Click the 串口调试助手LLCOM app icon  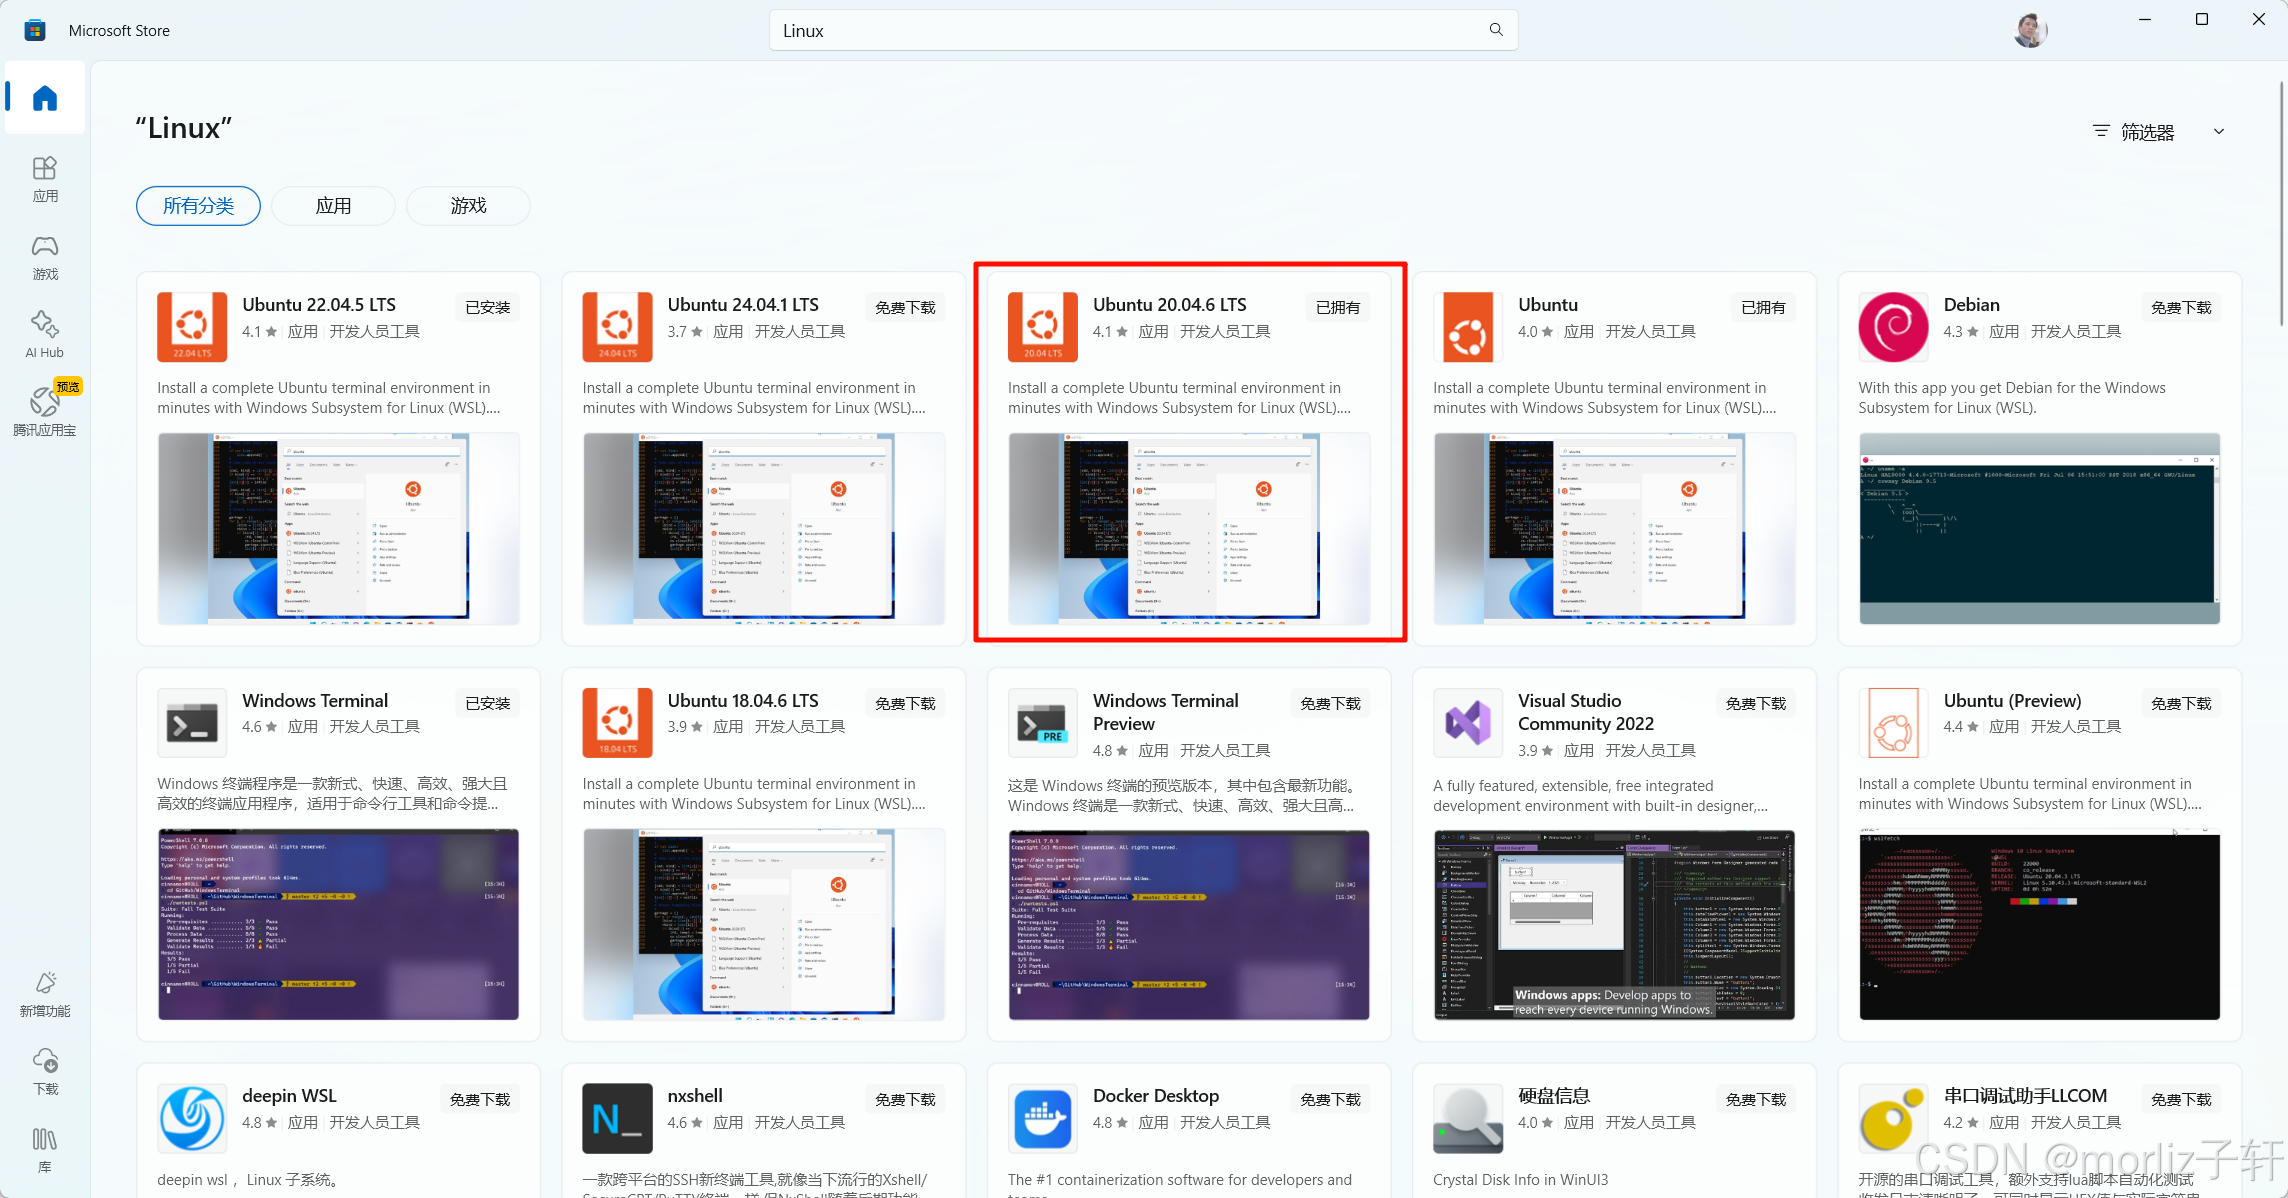coord(1893,1118)
